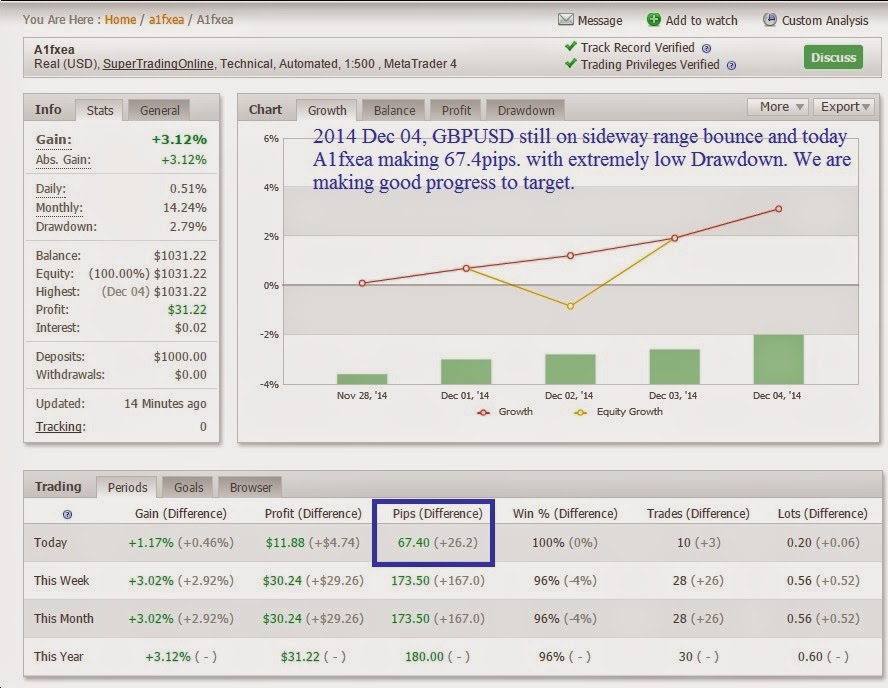
Task: Click This Year pips 180.00
Action: pyautogui.click(x=424, y=657)
